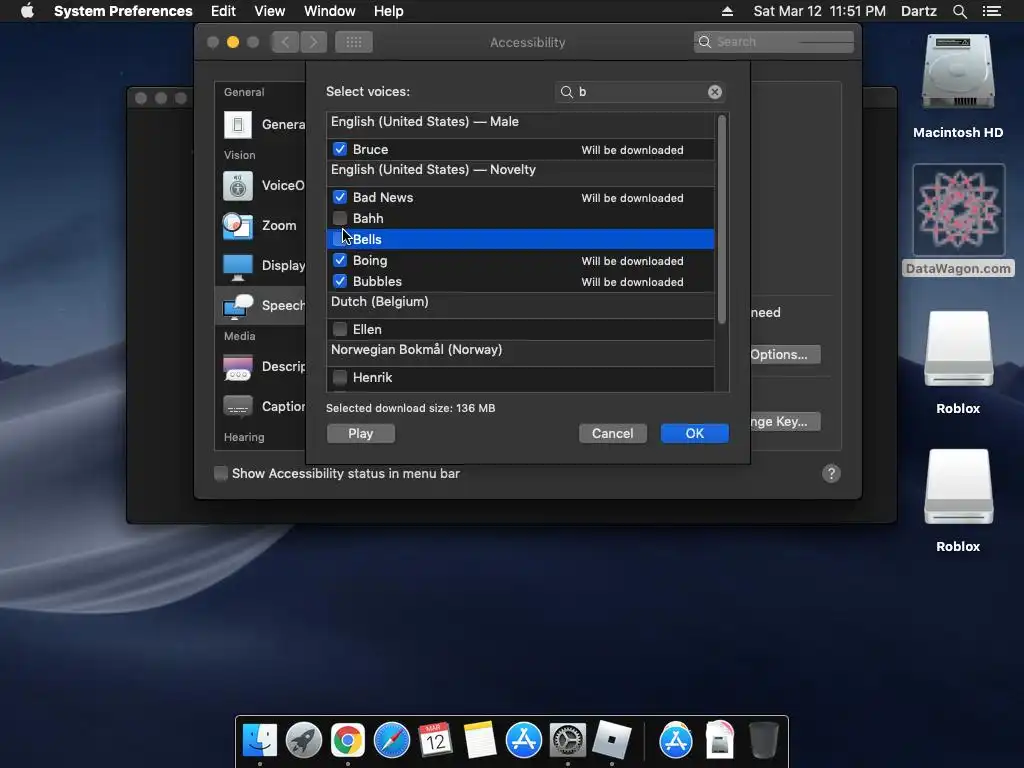Open System Preferences gear in Dock
The width and height of the screenshot is (1024, 768).
568,741
